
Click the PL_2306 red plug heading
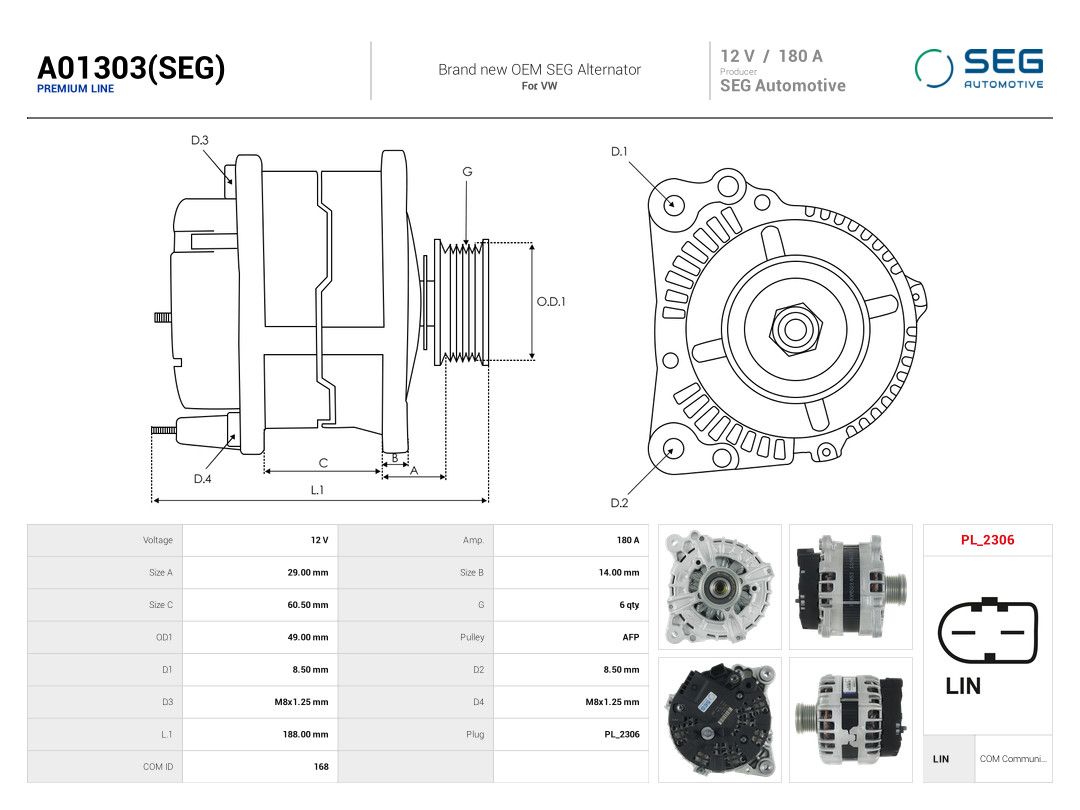pos(987,540)
